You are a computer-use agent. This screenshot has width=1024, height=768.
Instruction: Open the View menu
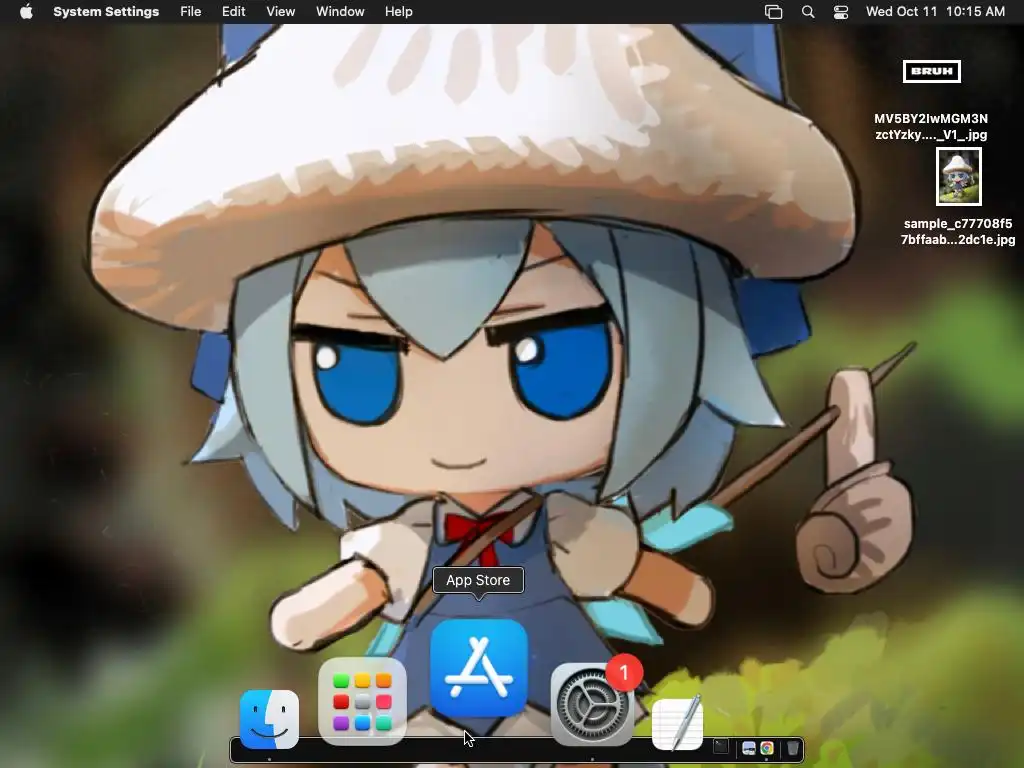click(x=280, y=12)
